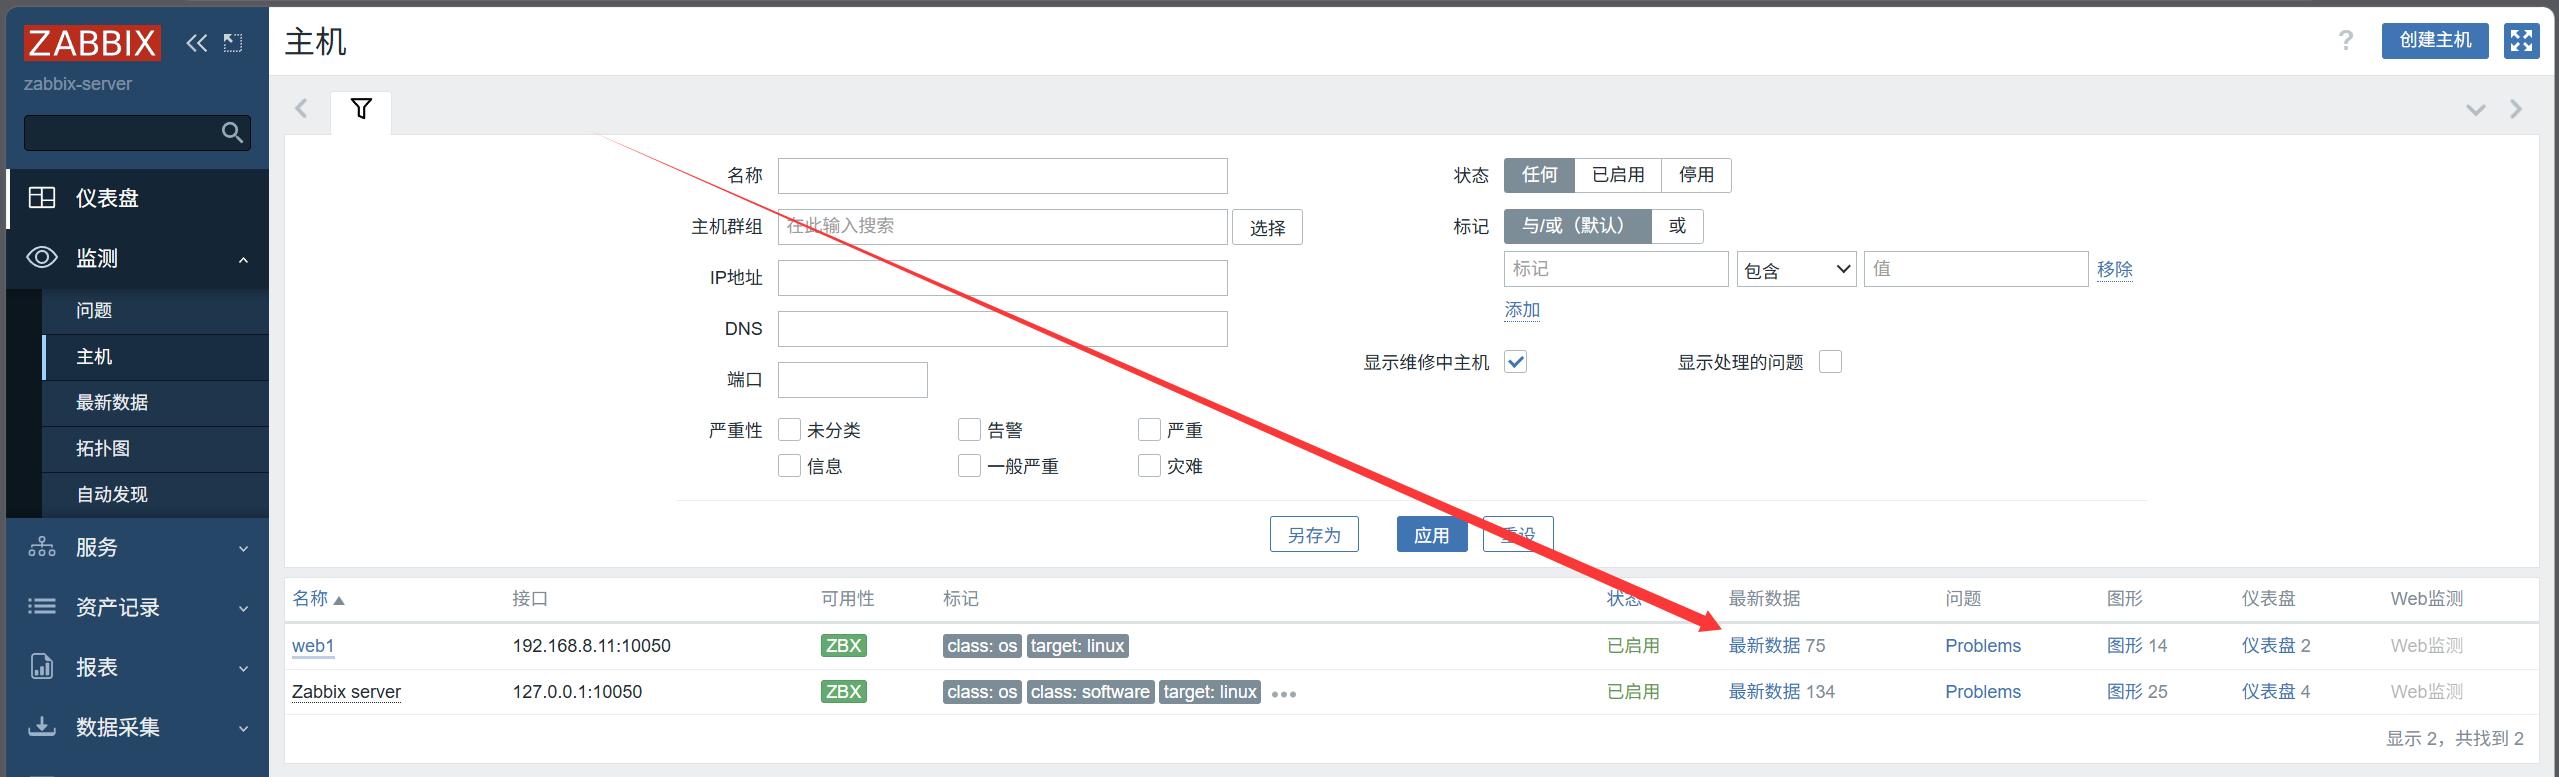2559x777 pixels.
Task: Click the 服务 hierarchy icon
Action: point(42,547)
